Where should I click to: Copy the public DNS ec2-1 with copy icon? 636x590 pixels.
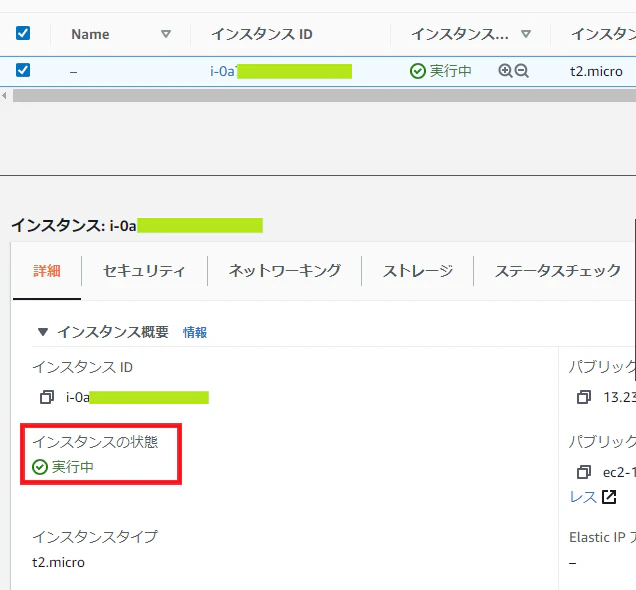(x=584, y=472)
